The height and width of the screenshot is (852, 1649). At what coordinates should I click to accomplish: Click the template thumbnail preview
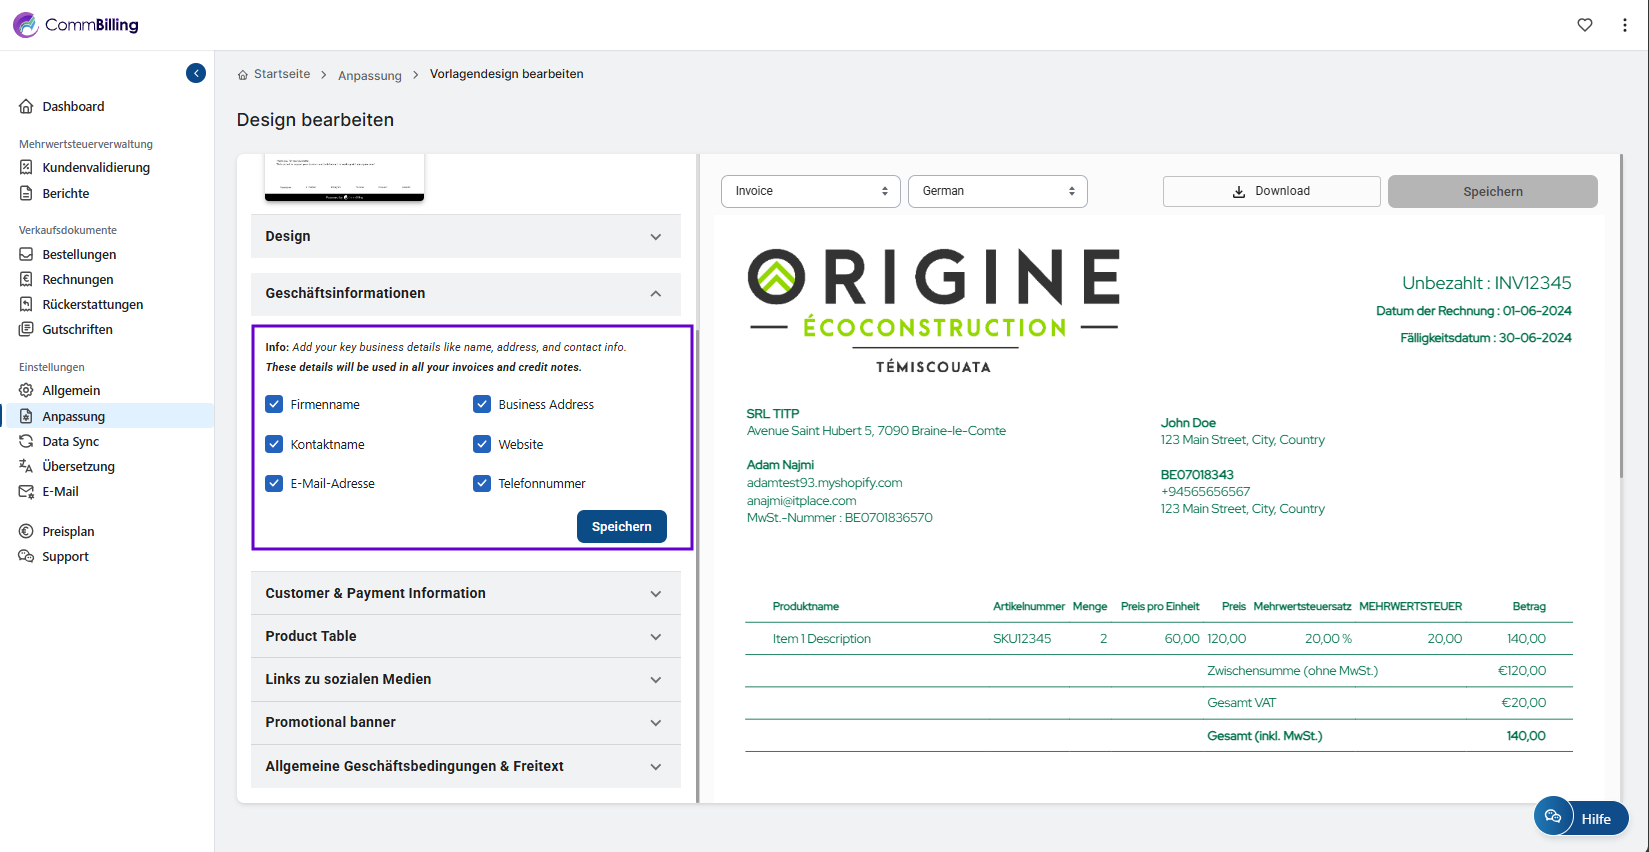tap(344, 177)
